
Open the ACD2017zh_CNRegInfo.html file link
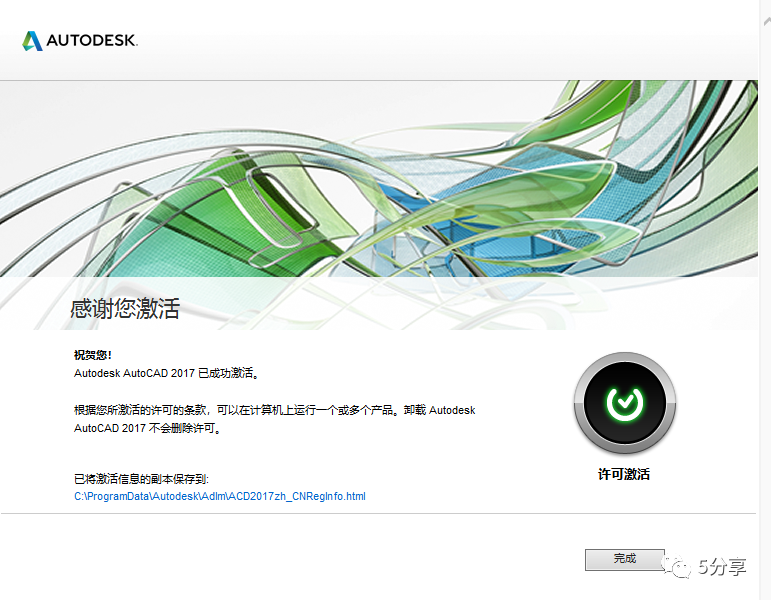click(220, 496)
